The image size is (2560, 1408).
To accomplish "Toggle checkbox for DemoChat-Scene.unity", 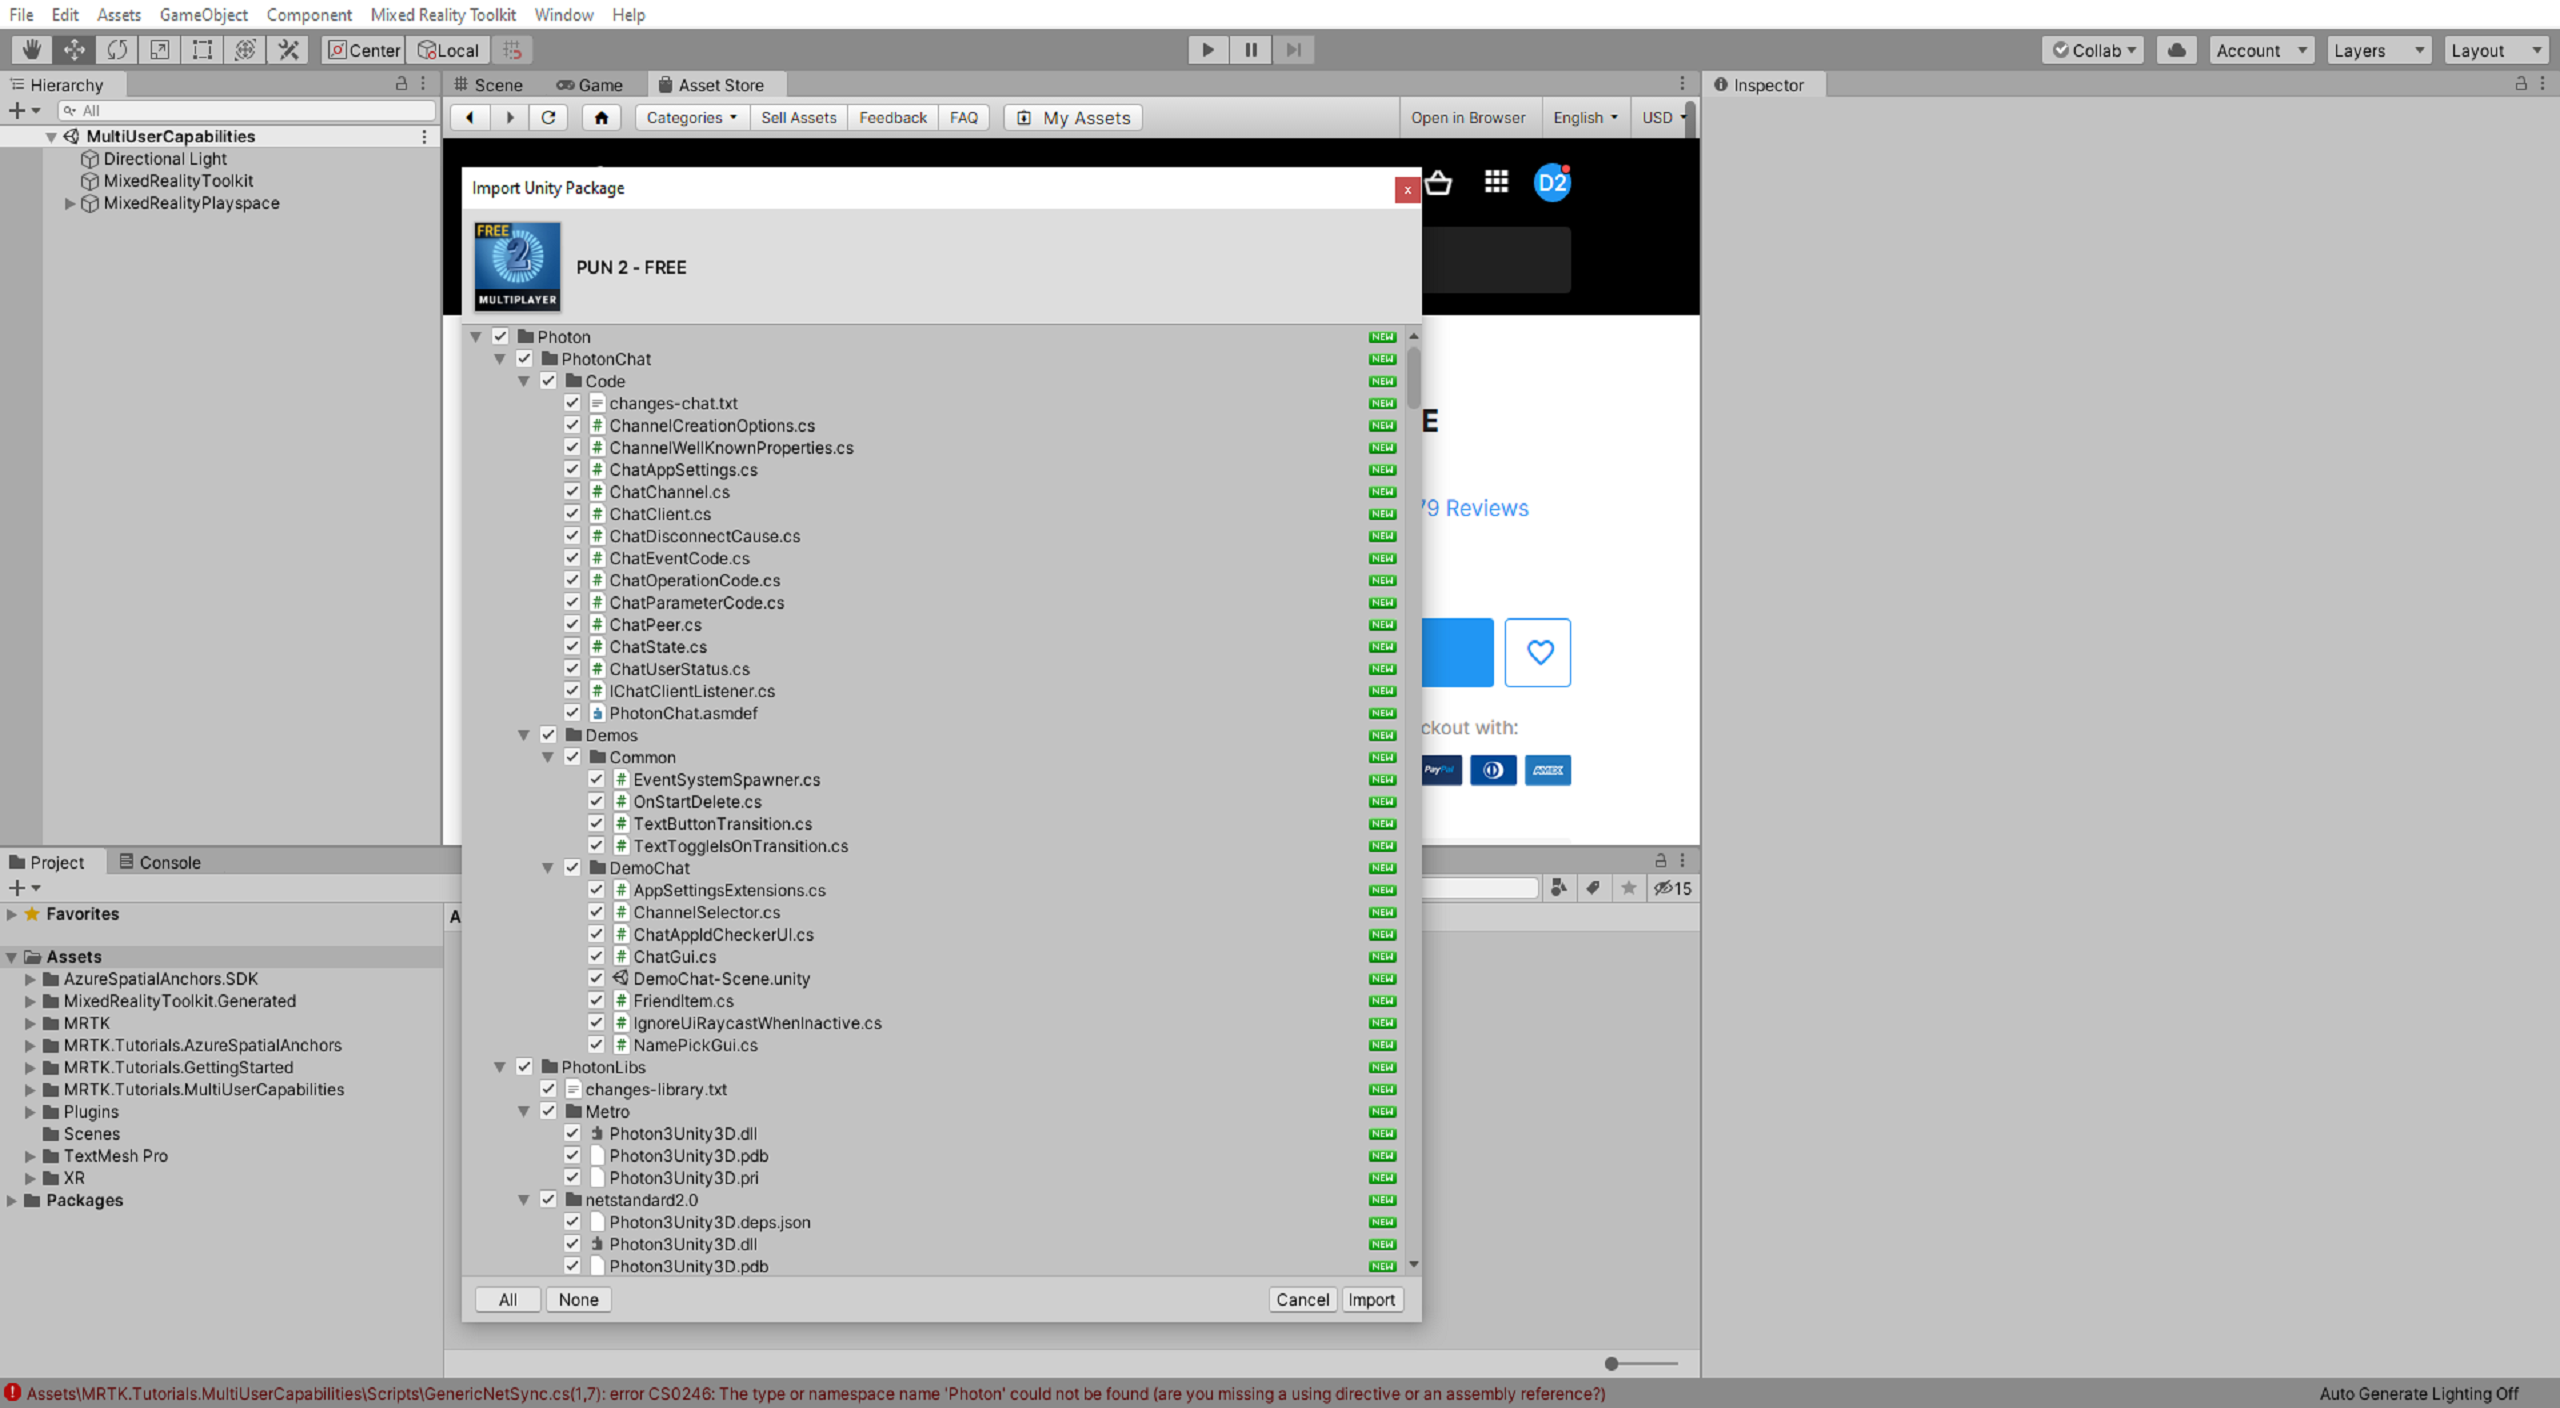I will tap(596, 978).
